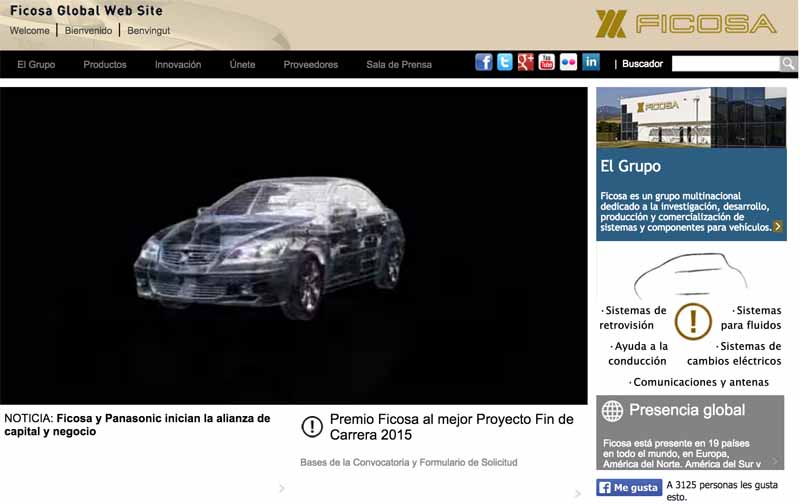
Task: Click the transparent car animation banner
Action: pyautogui.click(x=294, y=246)
